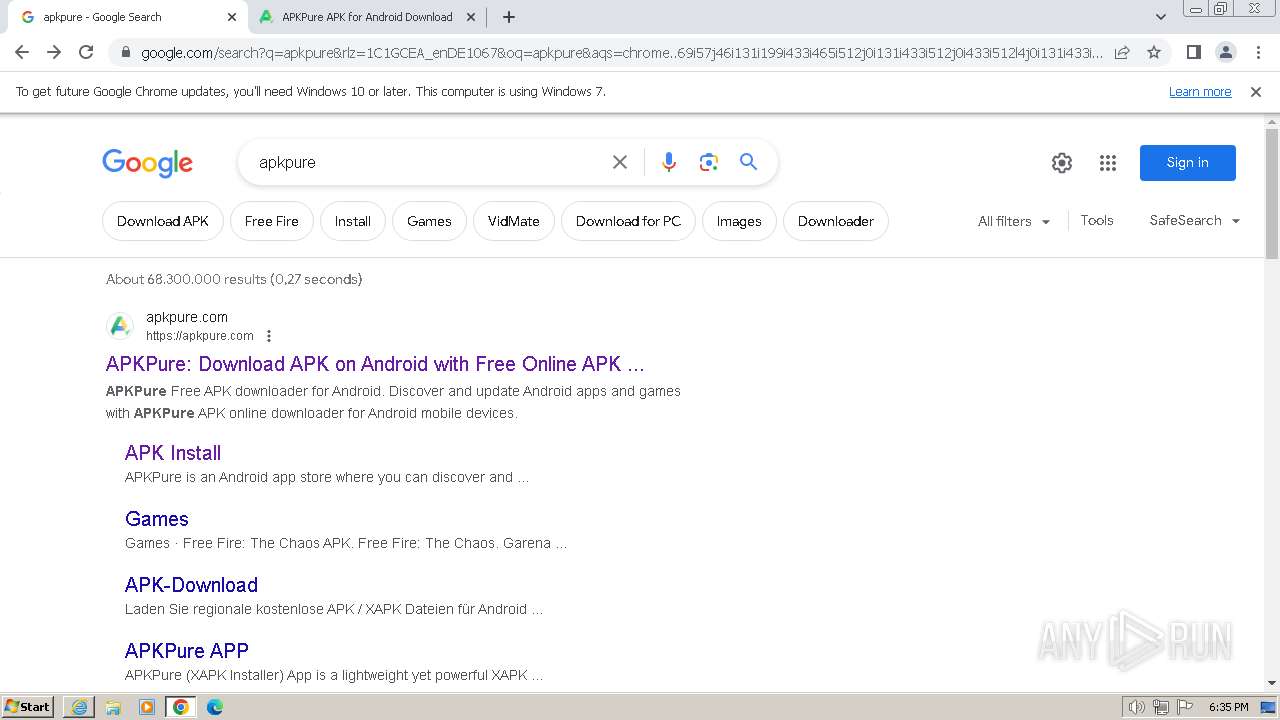The width and height of the screenshot is (1280, 720).
Task: Bookmark this page with the star
Action: (1154, 52)
